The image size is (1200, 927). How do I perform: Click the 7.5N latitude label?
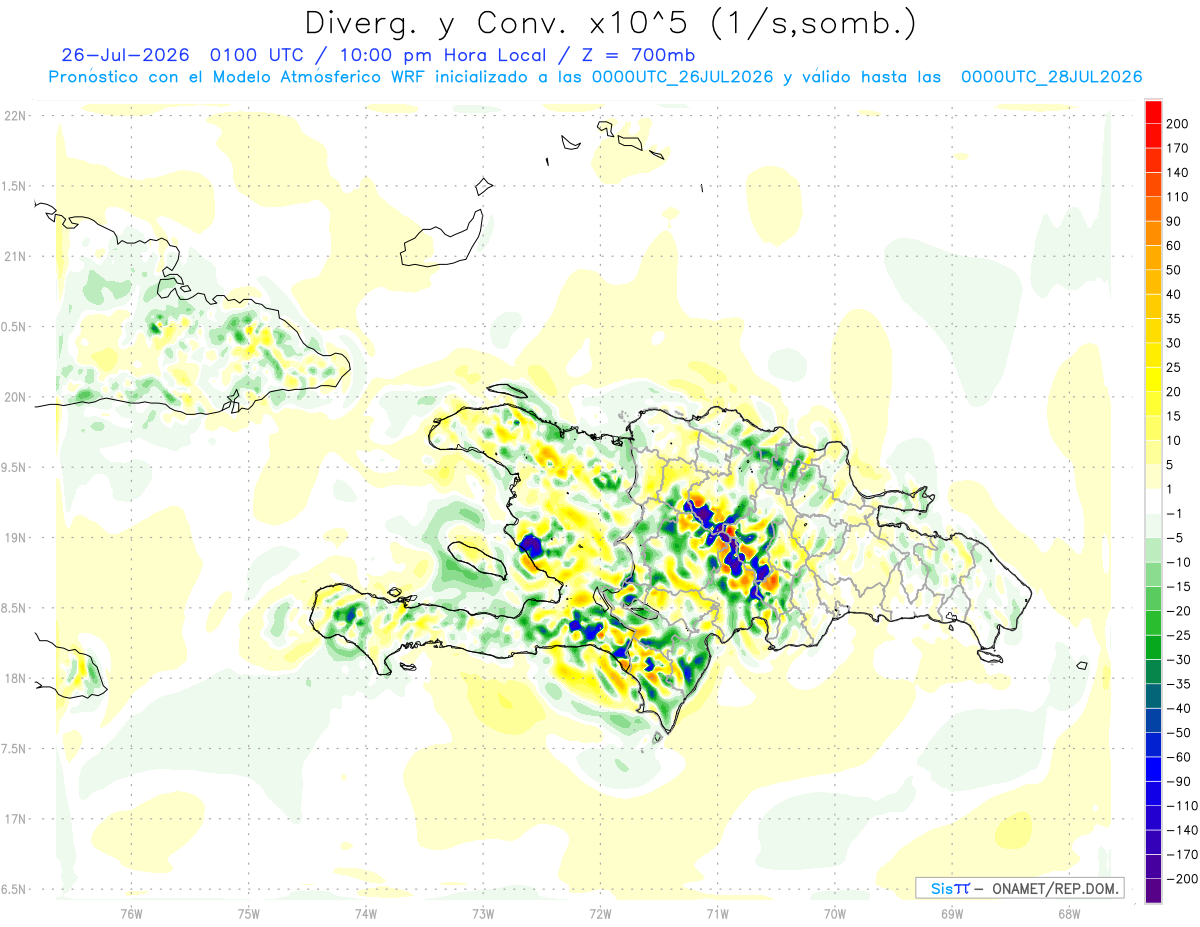coord(14,749)
